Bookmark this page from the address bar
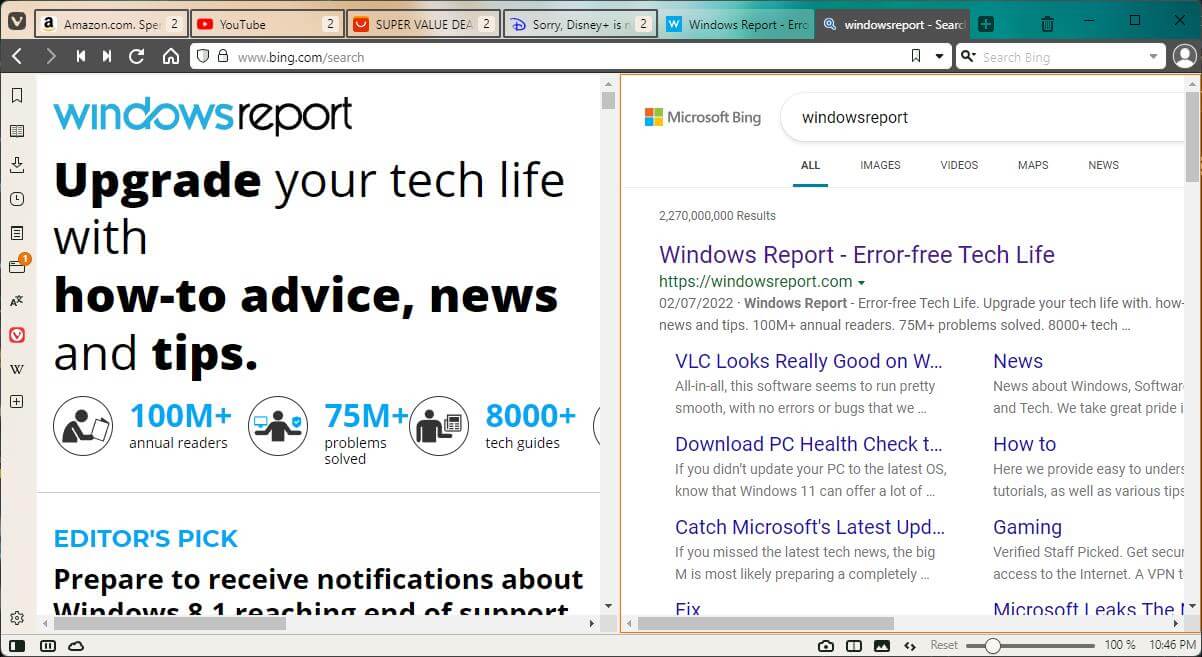 pos(916,56)
